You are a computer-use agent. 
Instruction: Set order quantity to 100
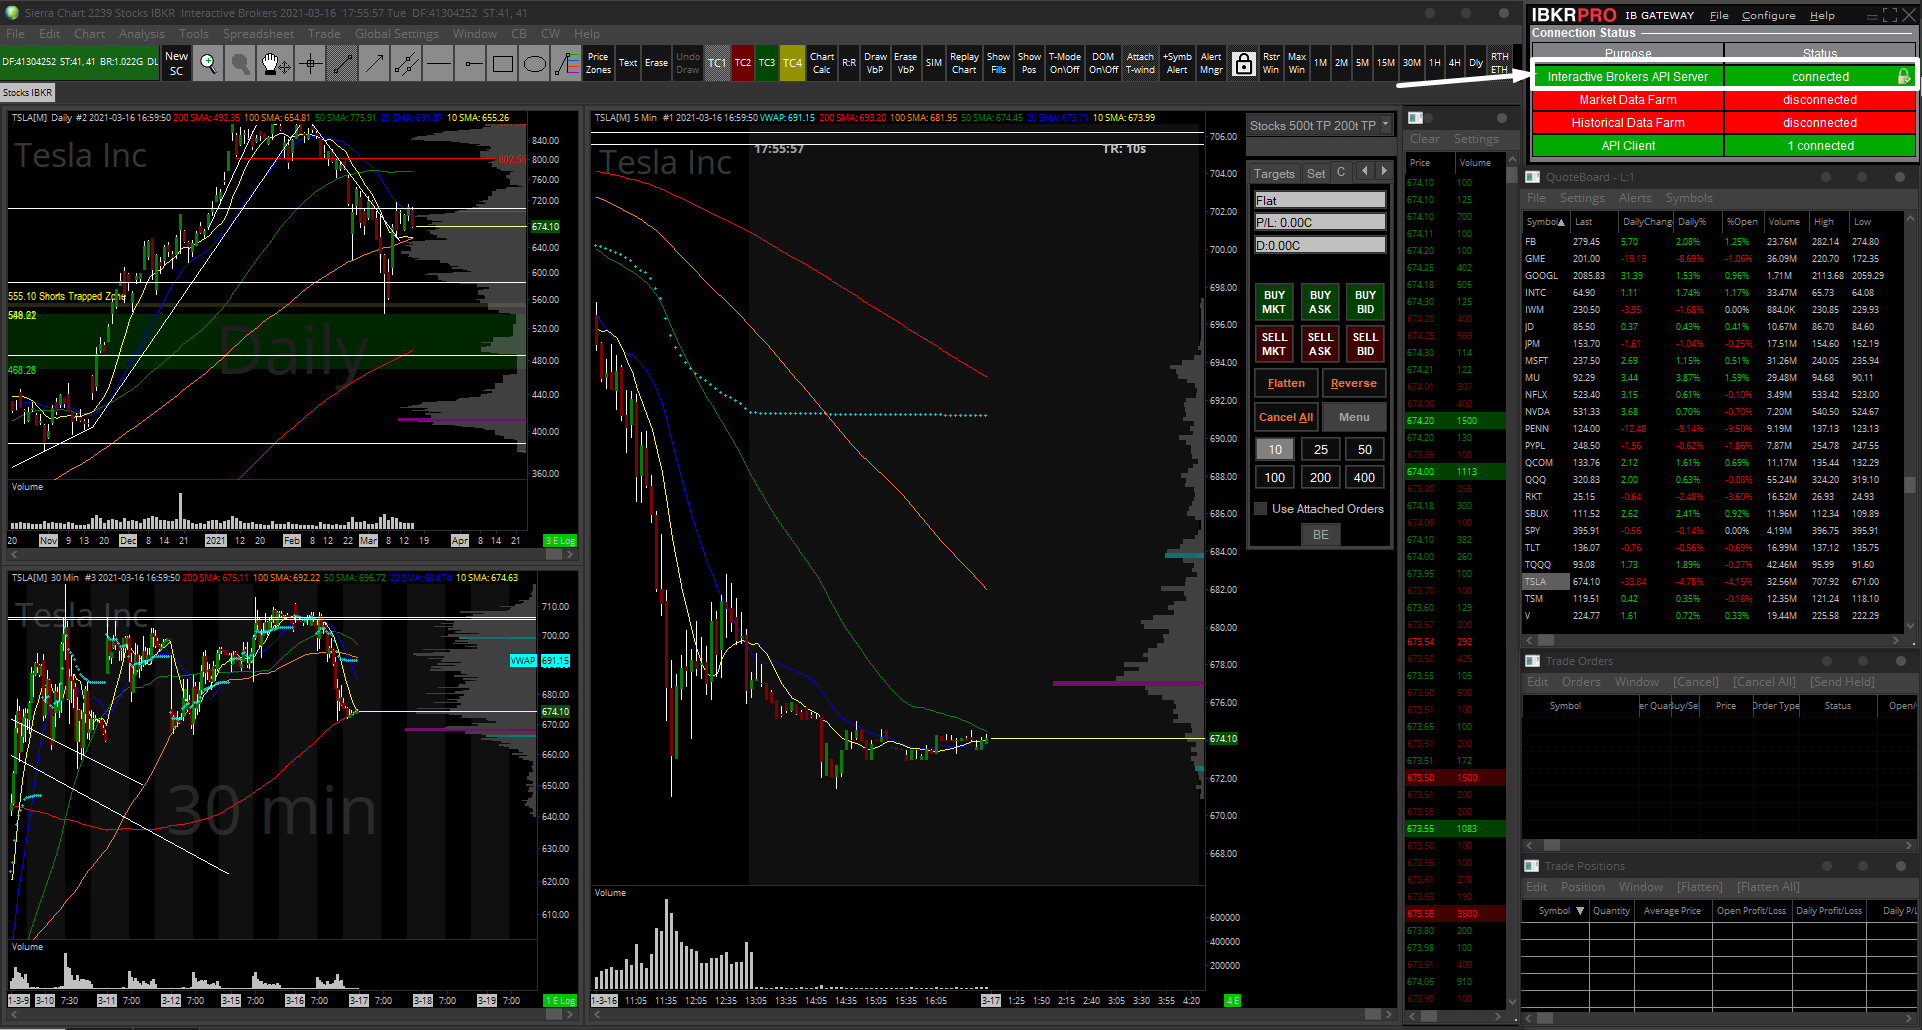tap(1275, 477)
